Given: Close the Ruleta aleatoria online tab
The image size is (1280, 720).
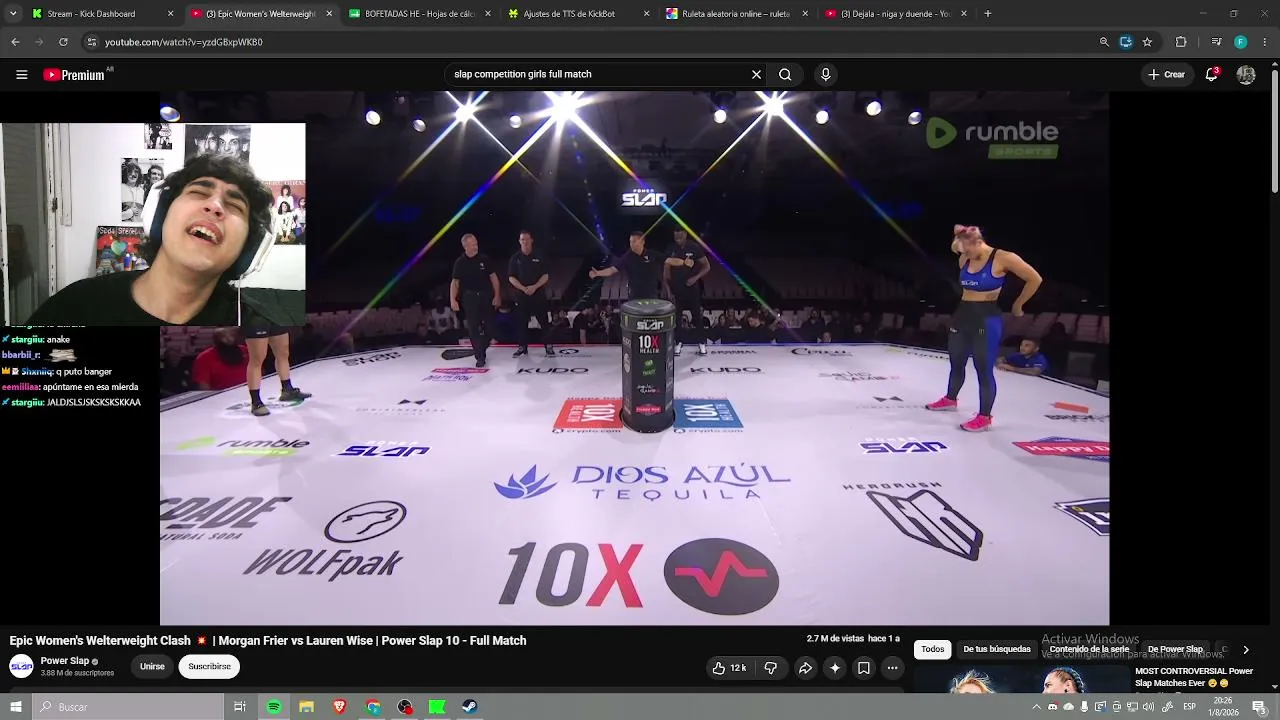Looking at the screenshot, I should [805, 14].
